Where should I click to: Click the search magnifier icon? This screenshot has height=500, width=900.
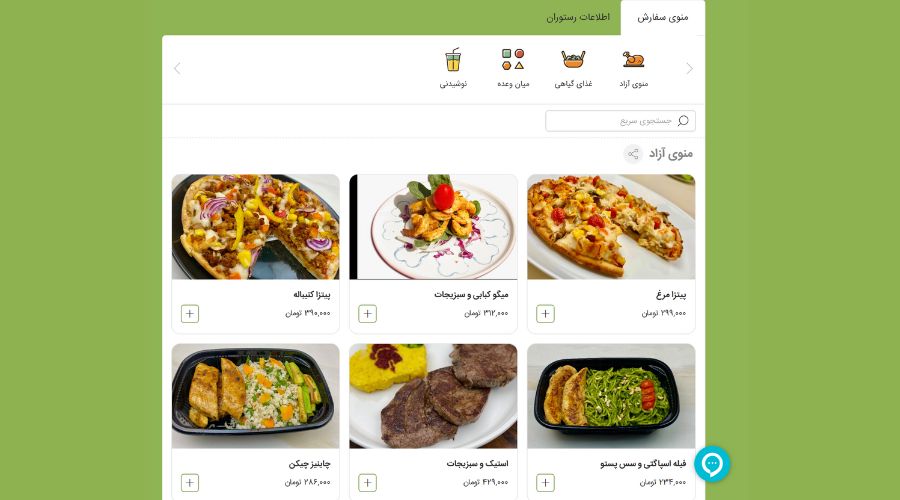click(683, 121)
